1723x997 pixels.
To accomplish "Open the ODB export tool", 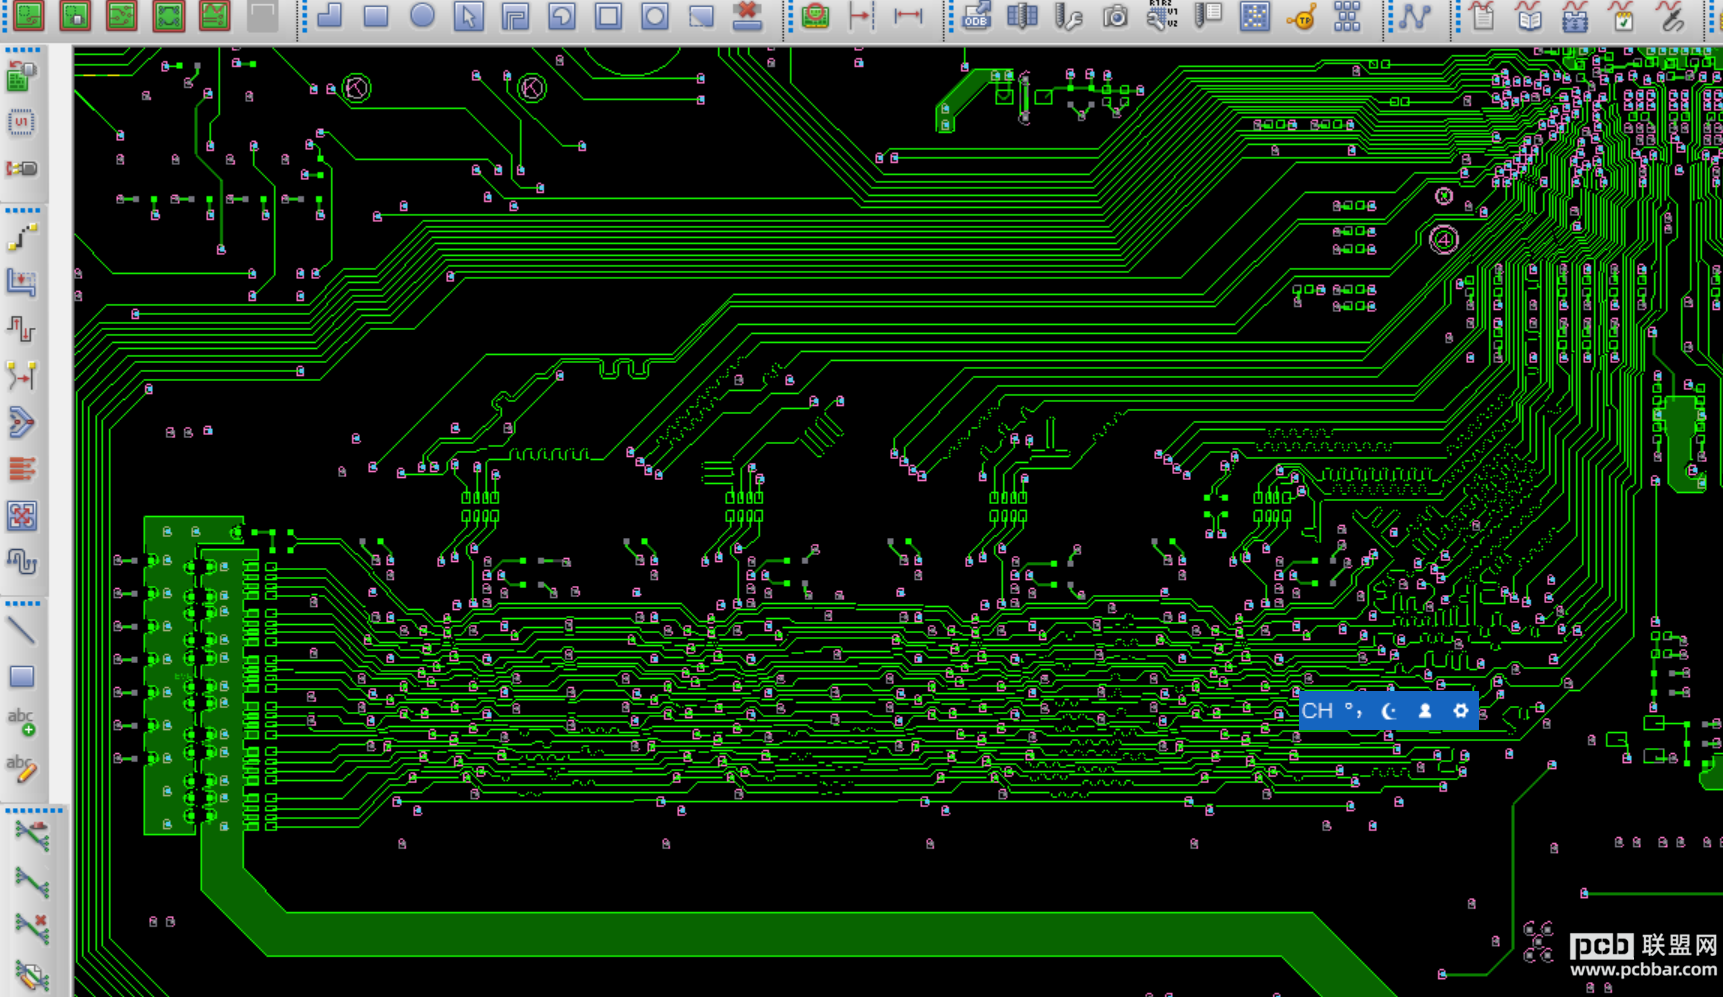I will click(x=976, y=16).
